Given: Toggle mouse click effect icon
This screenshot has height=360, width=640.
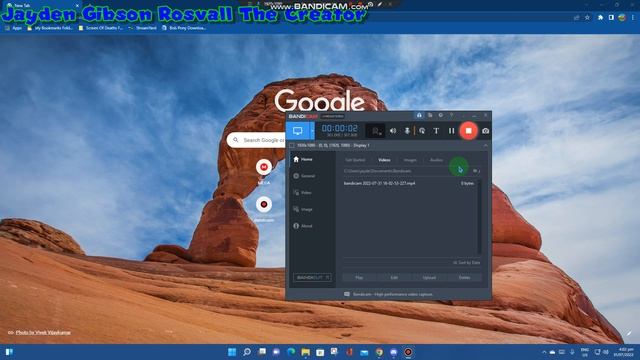Looking at the screenshot, I should pyautogui.click(x=422, y=131).
